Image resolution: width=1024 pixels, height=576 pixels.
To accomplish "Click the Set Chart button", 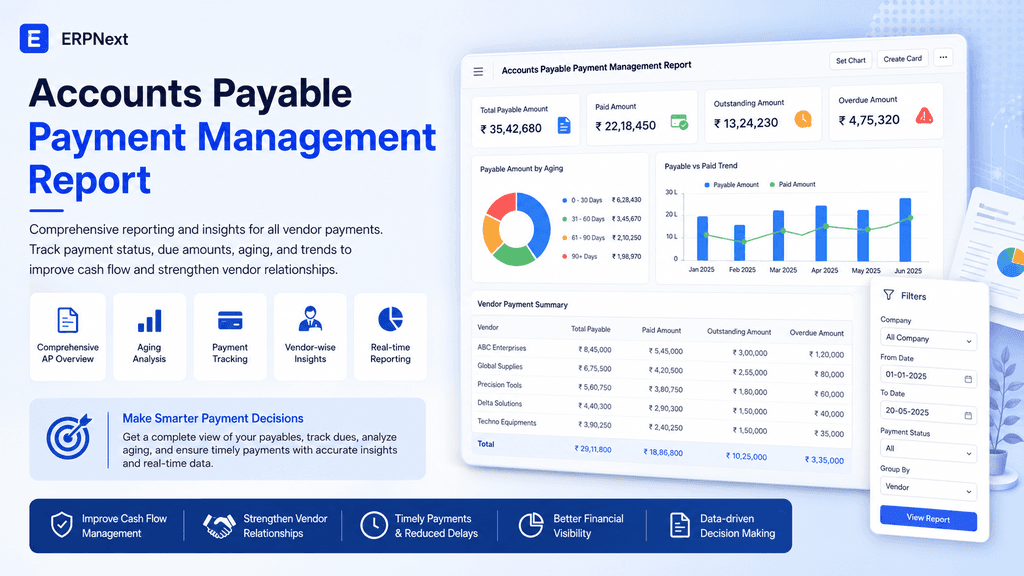I will click(x=850, y=60).
